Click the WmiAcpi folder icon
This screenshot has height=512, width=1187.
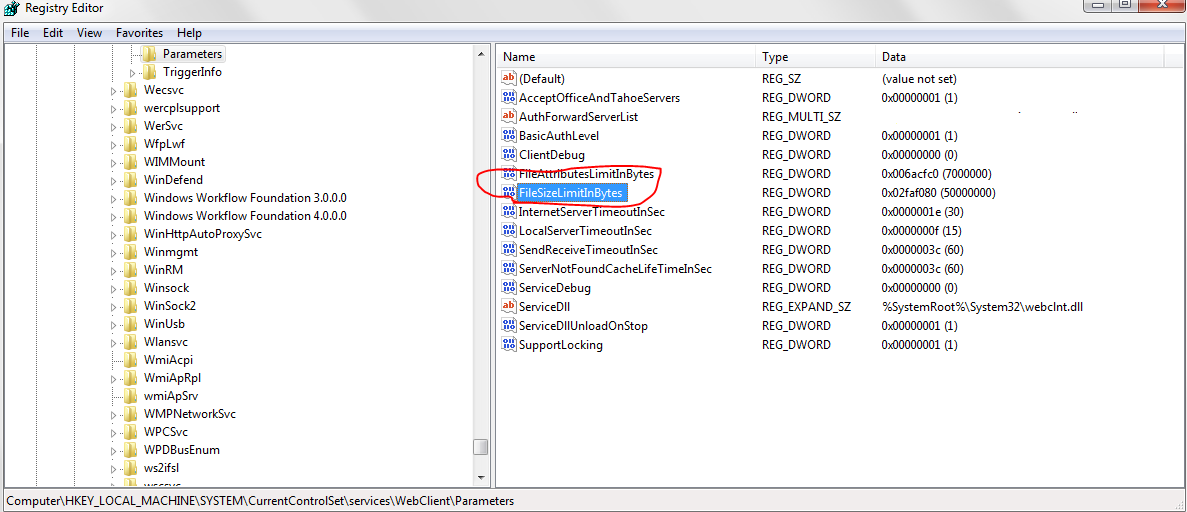tap(130, 360)
